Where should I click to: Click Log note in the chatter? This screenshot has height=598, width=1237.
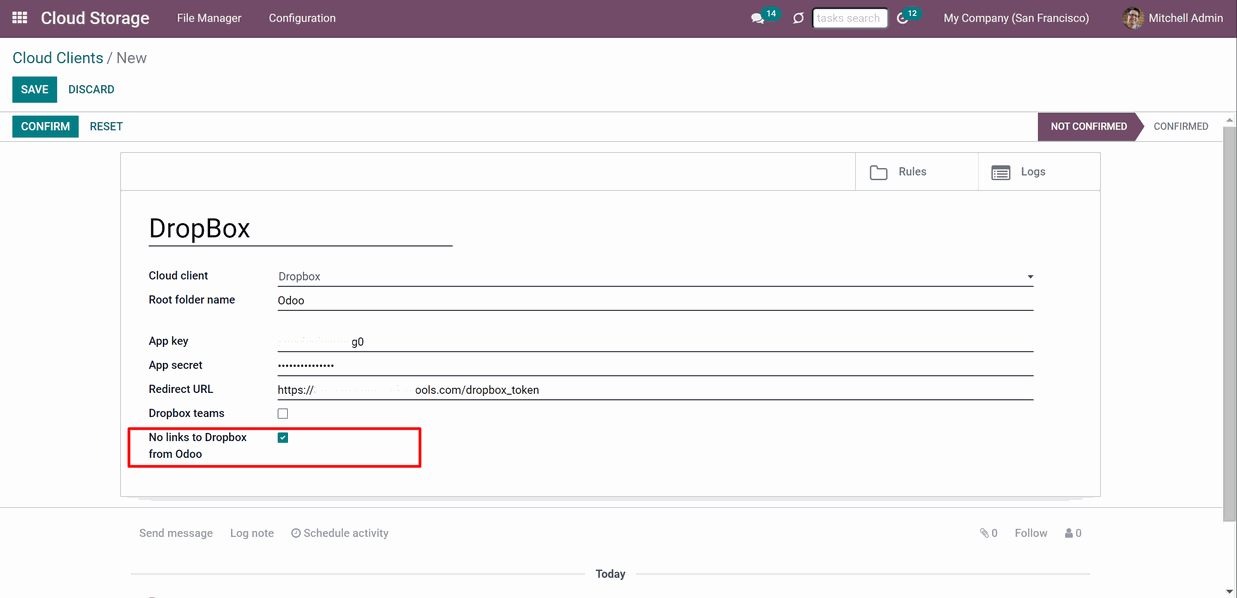coord(252,534)
